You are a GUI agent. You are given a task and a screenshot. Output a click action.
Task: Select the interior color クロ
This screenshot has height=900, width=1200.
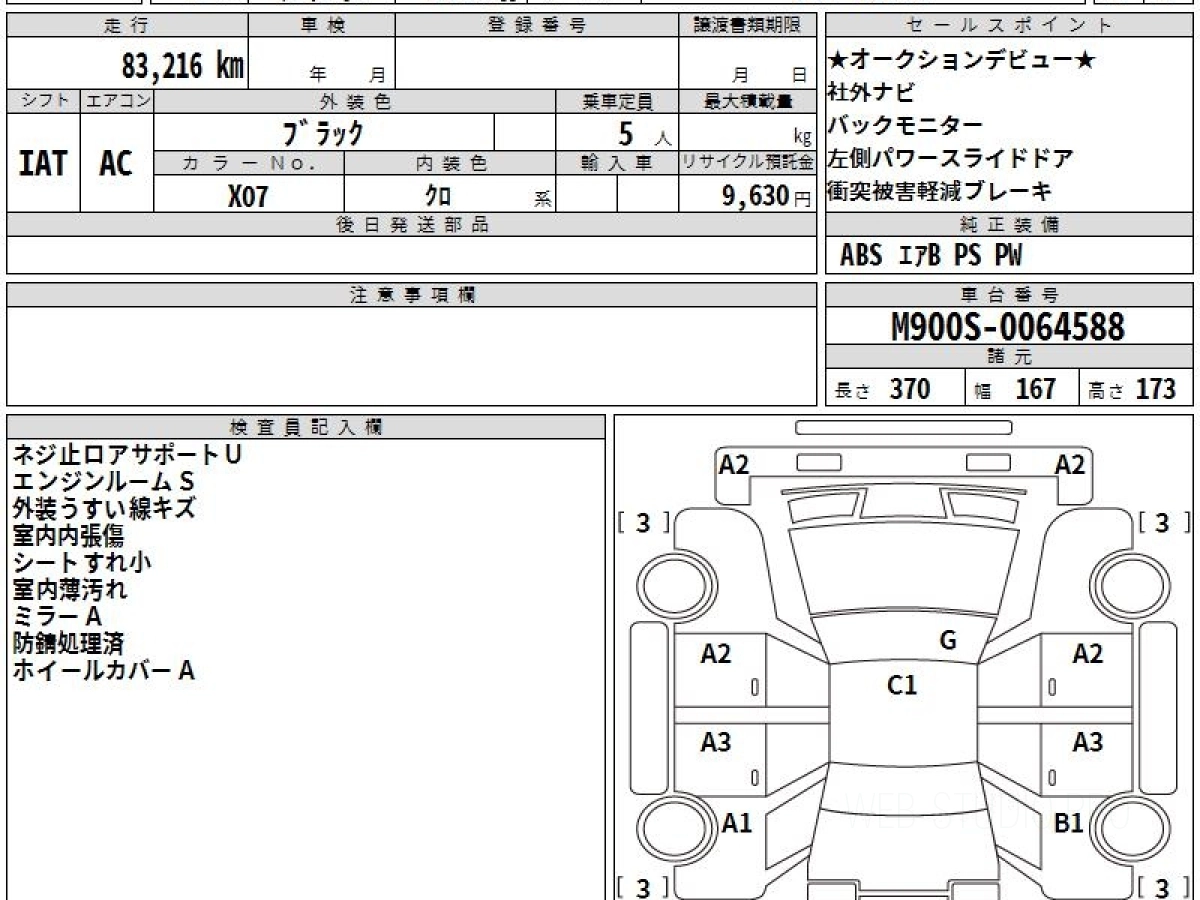(438, 195)
